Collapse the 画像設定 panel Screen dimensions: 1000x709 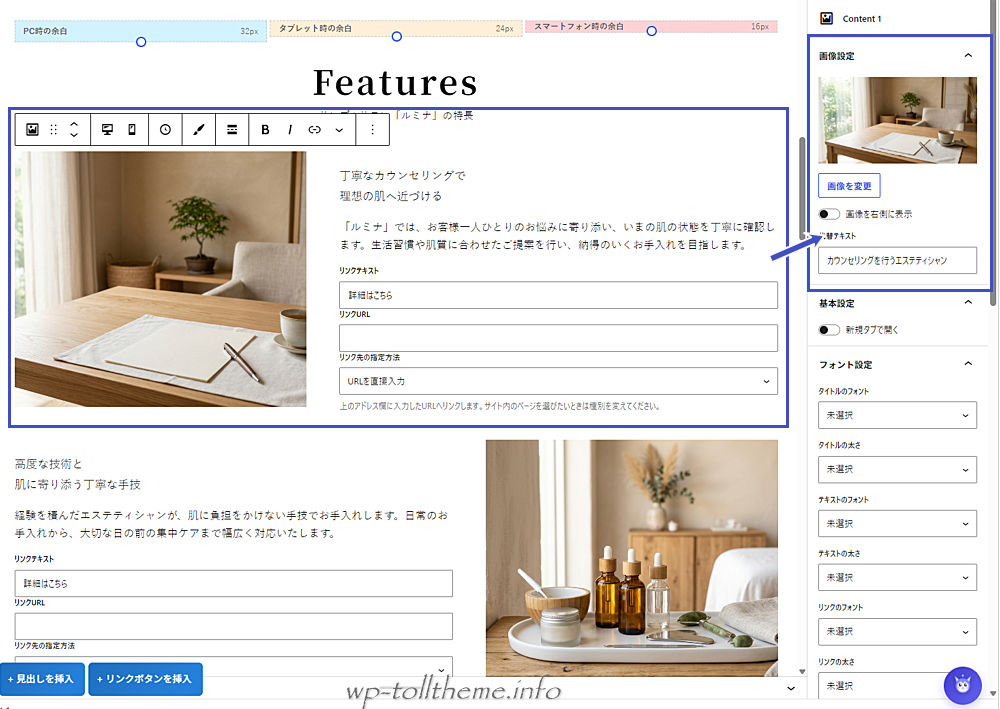click(968, 55)
